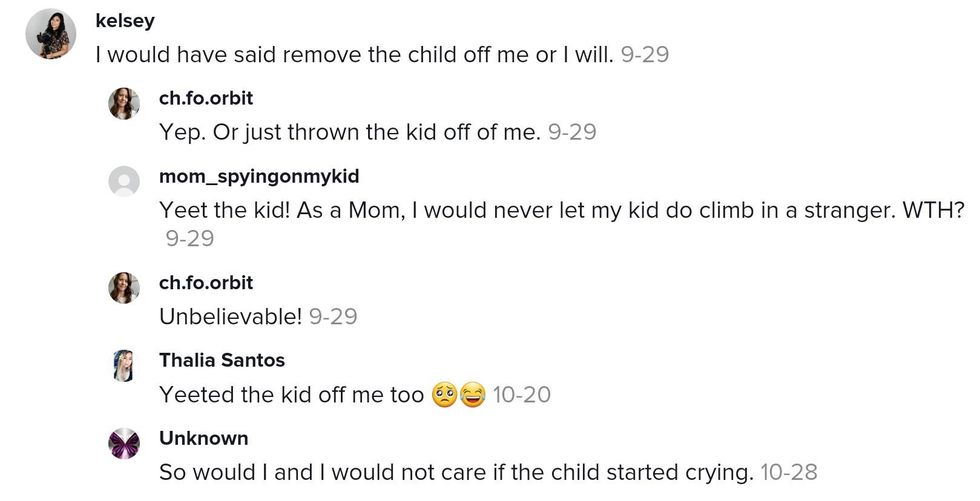Open the Thalia Santos username link
The height and width of the screenshot is (501, 980).
tap(222, 360)
